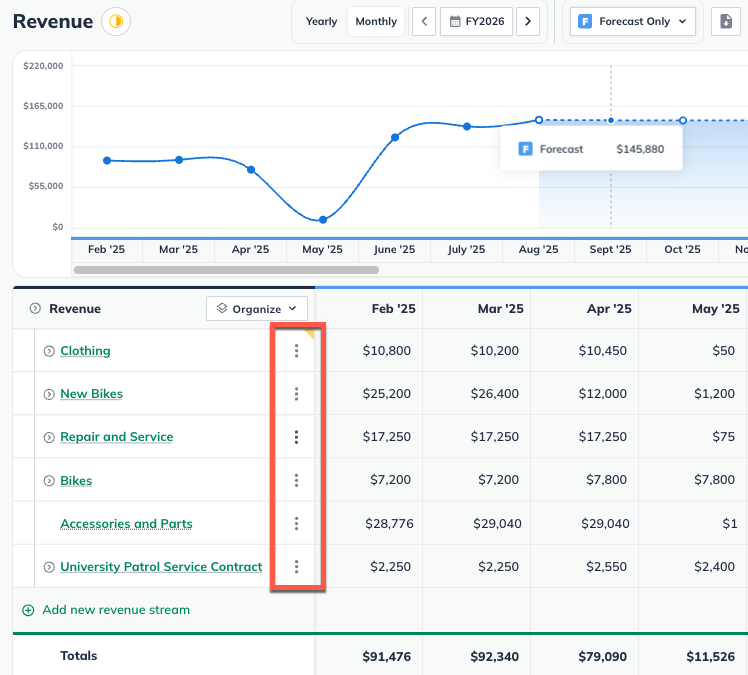Viewport: 748px width, 675px height.
Task: Collapse the Revenue section arrow
Action: pyautogui.click(x=35, y=309)
